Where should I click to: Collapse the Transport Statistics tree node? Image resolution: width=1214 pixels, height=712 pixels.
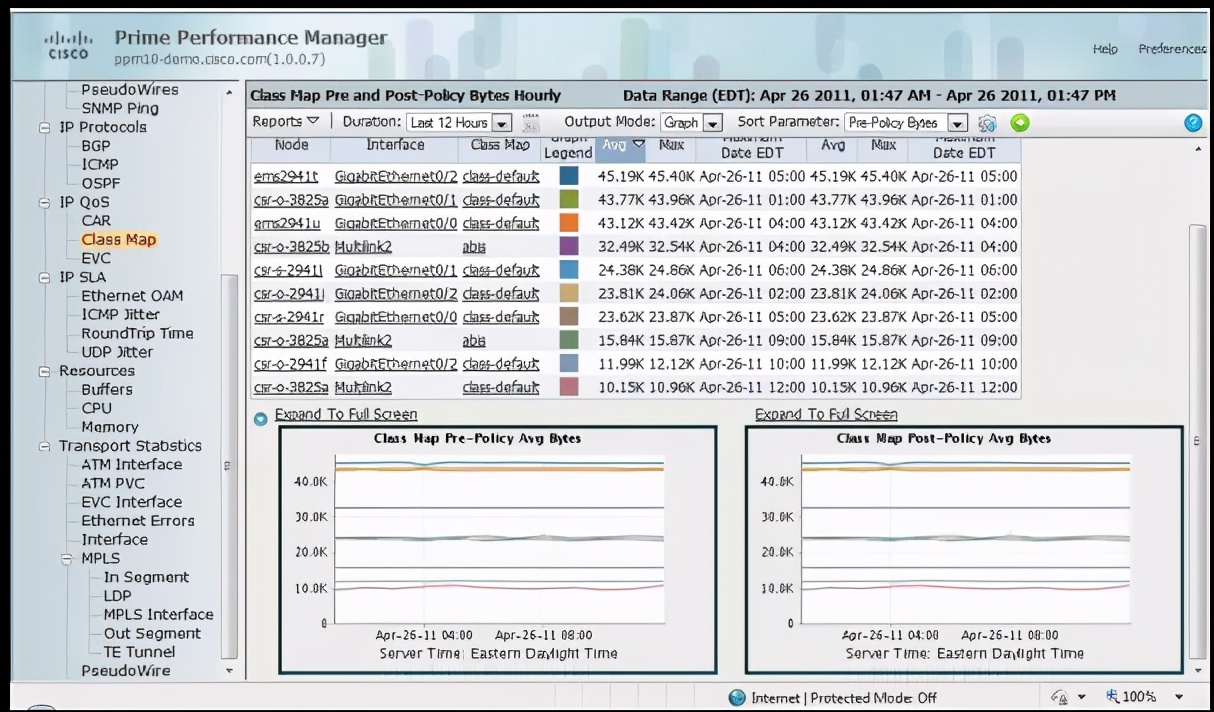point(44,447)
